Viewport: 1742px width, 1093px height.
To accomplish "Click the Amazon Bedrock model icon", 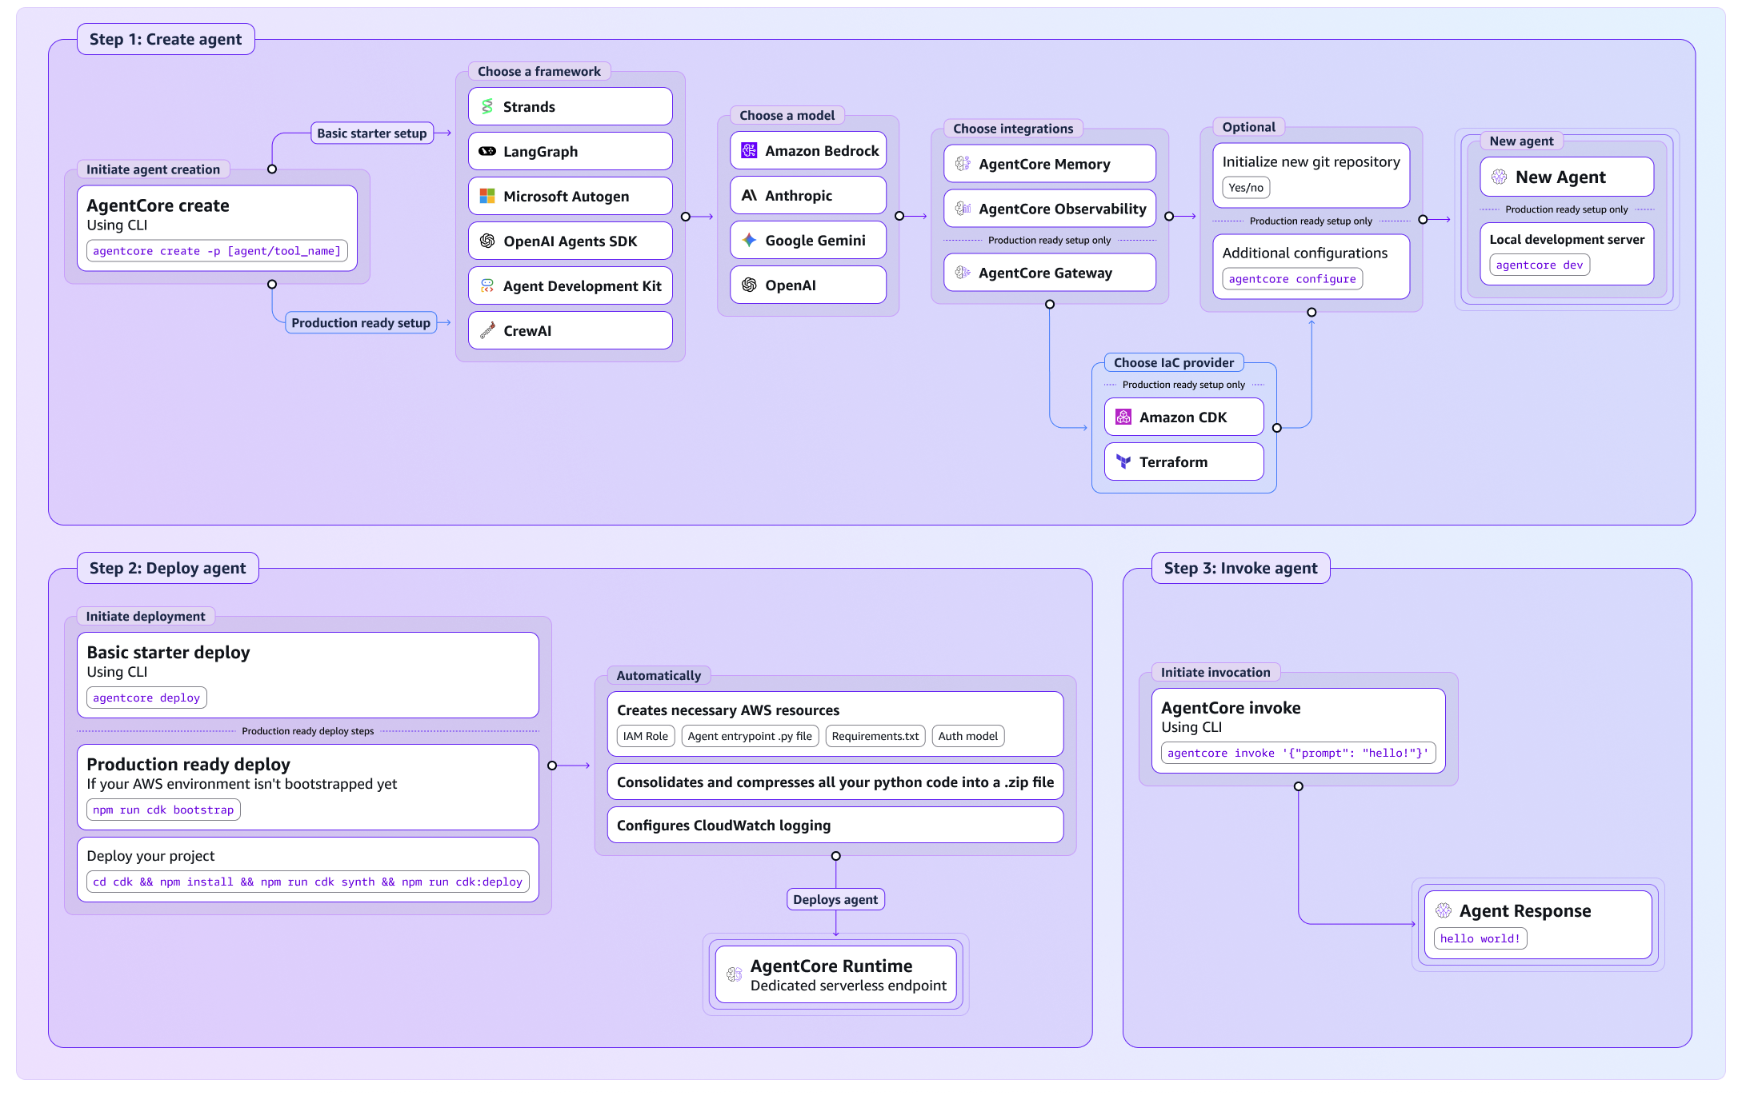I will click(749, 151).
